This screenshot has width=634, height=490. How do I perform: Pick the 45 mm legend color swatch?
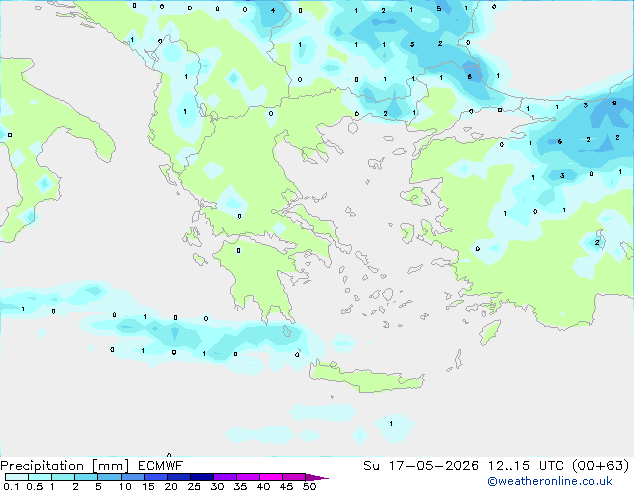(x=294, y=477)
